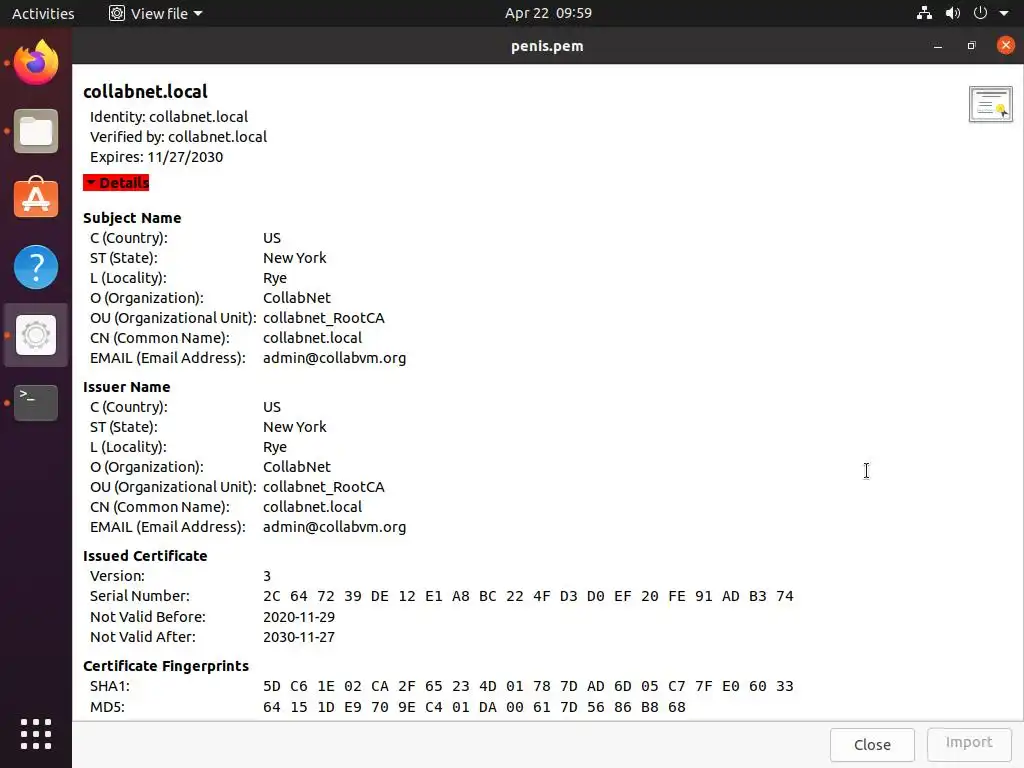Viewport: 1024px width, 768px height.
Task: Restore the penis.pem window size
Action: [x=971, y=46]
